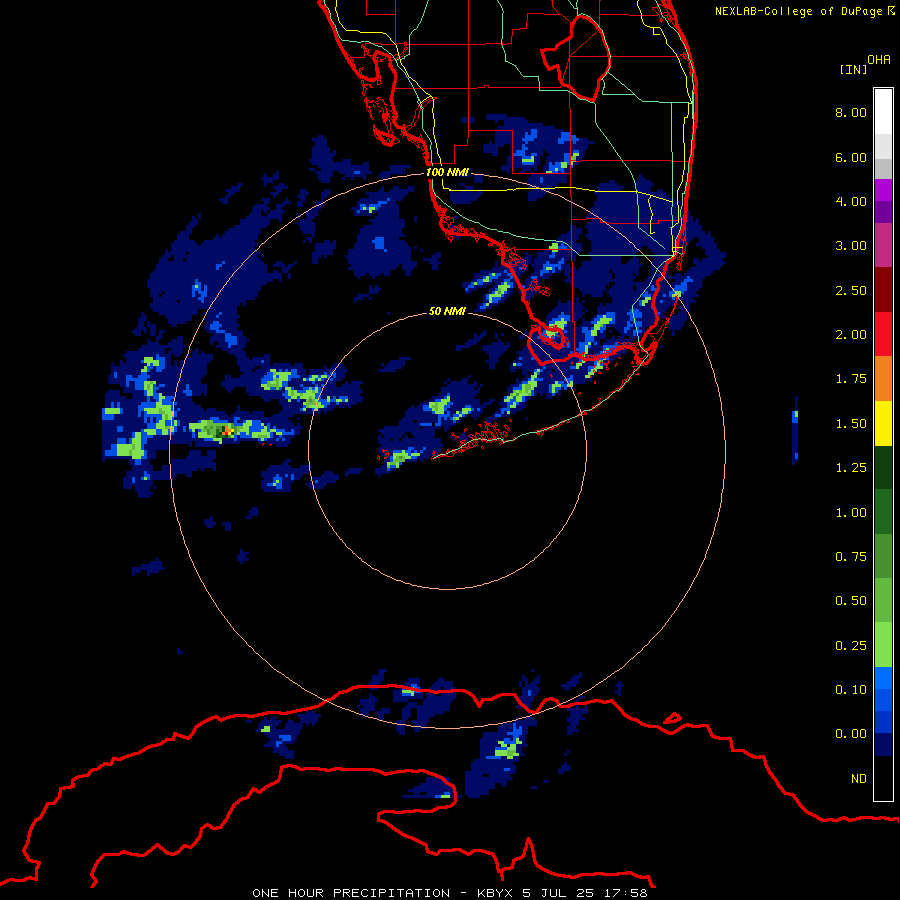The height and width of the screenshot is (900, 900).
Task: Click the 0.00 legend value
Action: pos(851,734)
